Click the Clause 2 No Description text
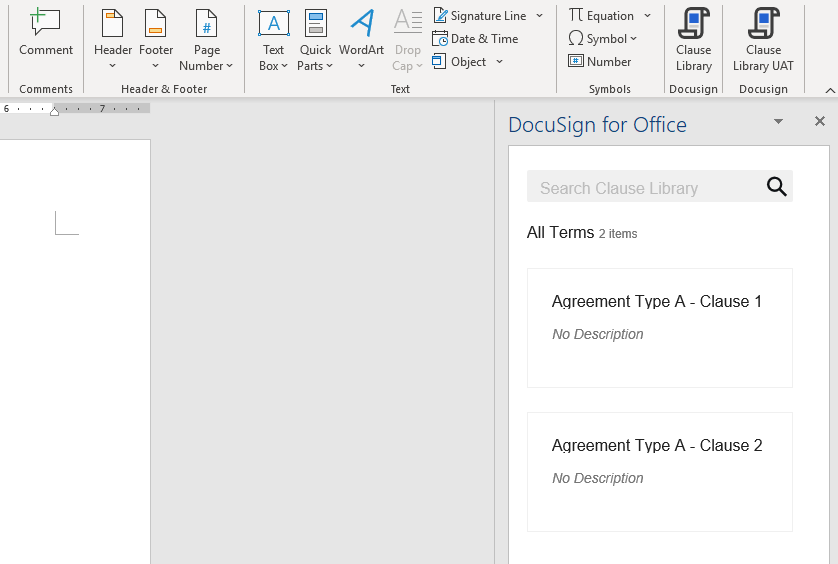 click(x=598, y=478)
